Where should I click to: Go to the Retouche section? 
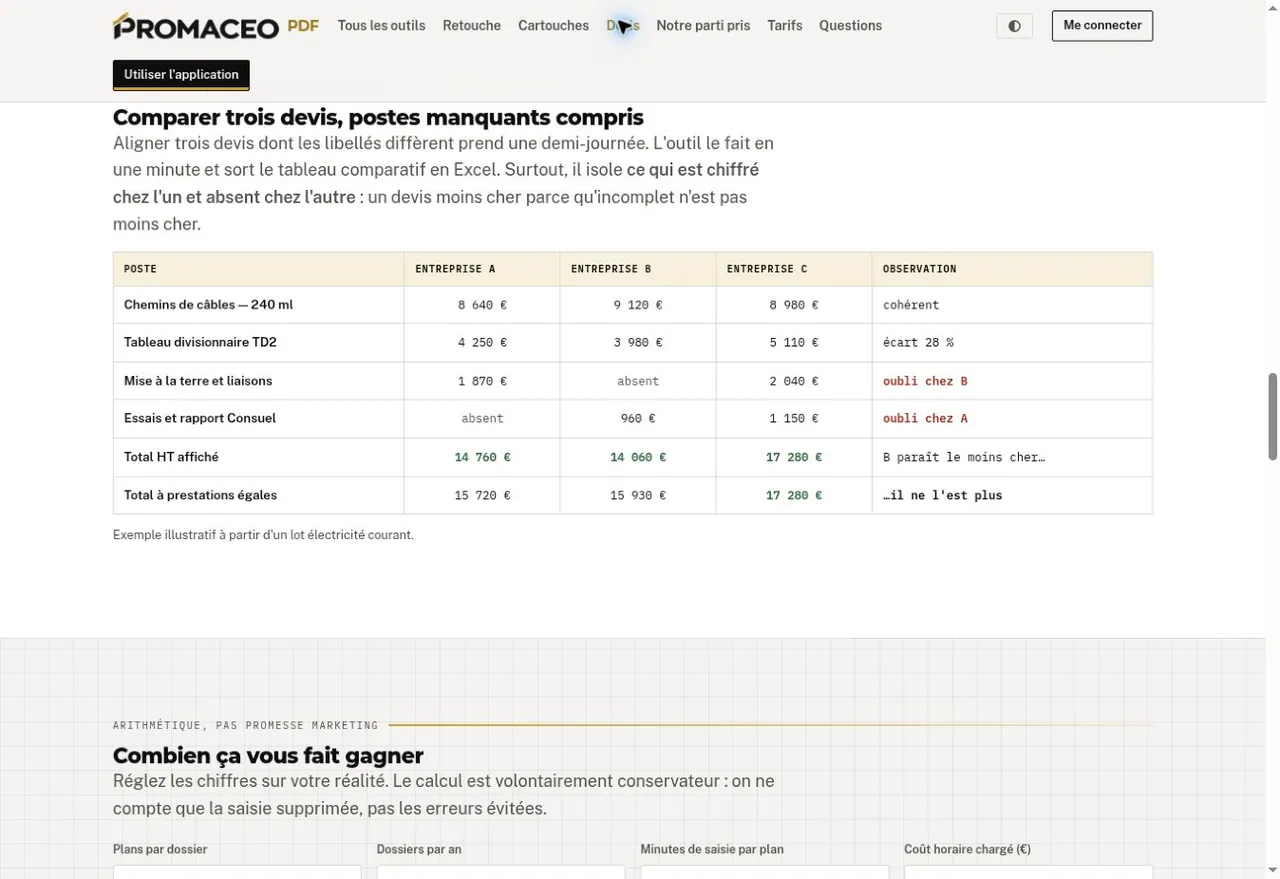(471, 26)
